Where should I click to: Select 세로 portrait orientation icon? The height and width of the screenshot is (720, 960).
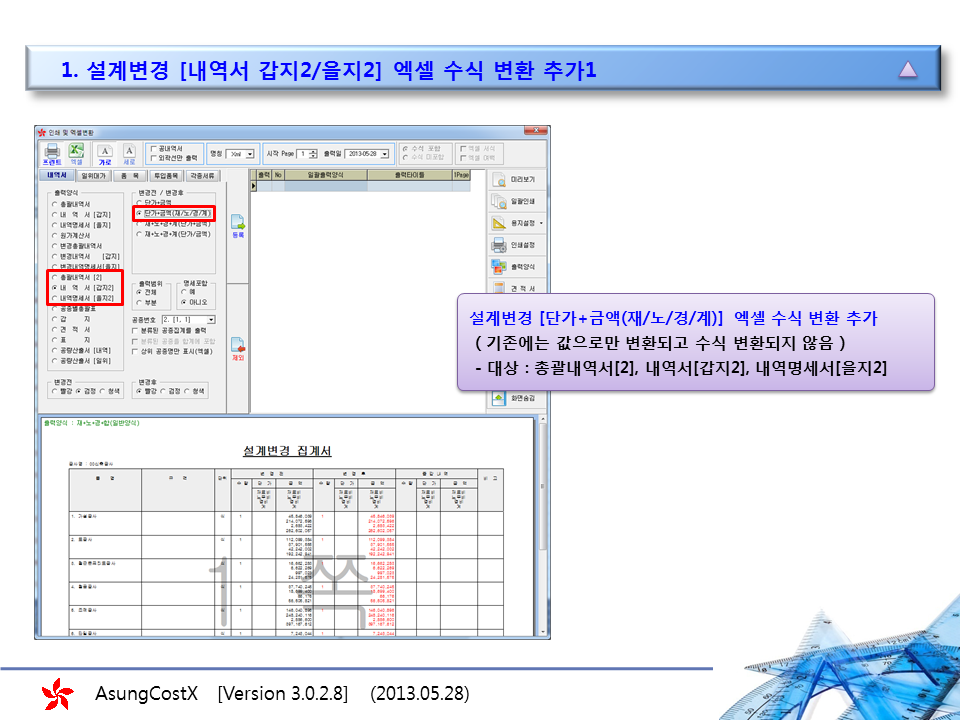[x=129, y=152]
